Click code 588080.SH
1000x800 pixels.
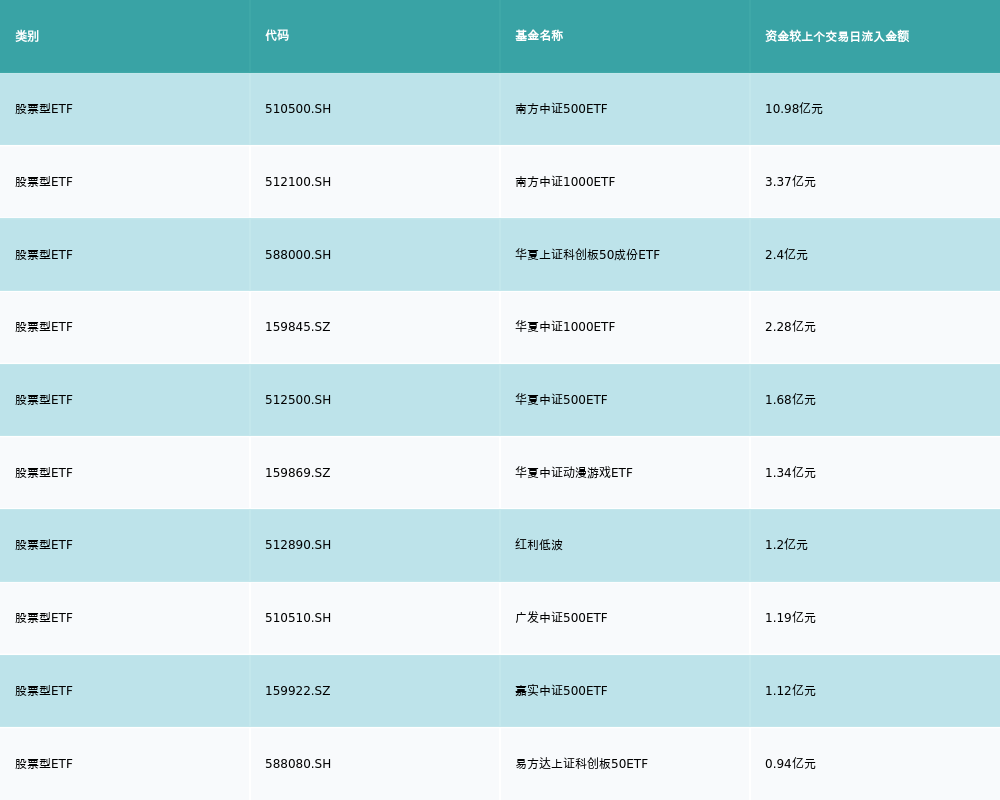point(298,764)
